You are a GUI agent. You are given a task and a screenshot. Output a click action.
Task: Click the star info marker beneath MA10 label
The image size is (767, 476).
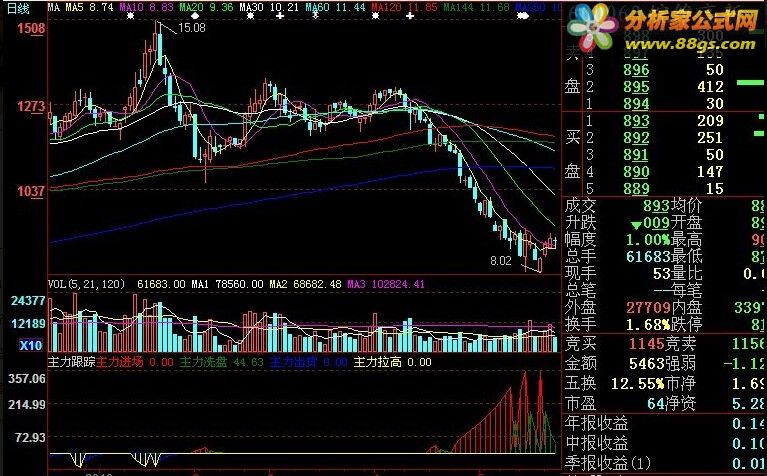(130, 16)
